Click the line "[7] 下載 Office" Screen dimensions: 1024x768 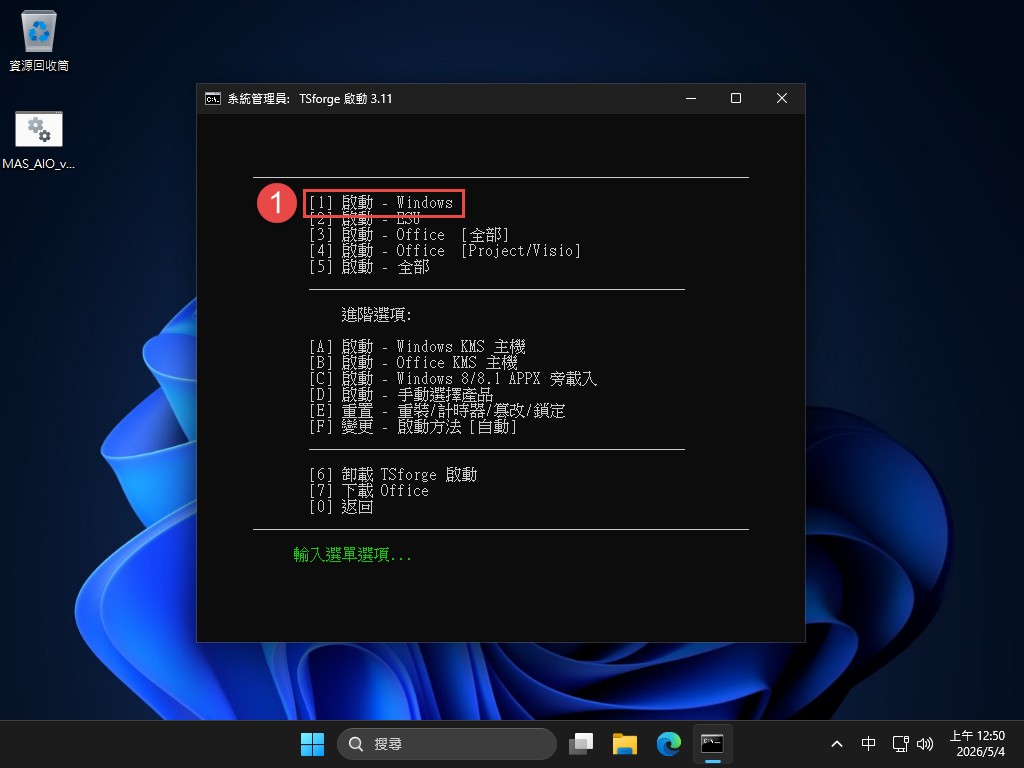[x=369, y=490]
